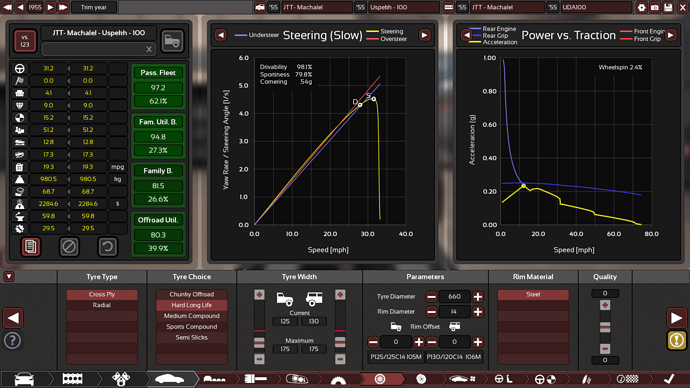Go to the brakes disc step icon
Image resolution: width=690 pixels, height=388 pixels.
click(421, 379)
